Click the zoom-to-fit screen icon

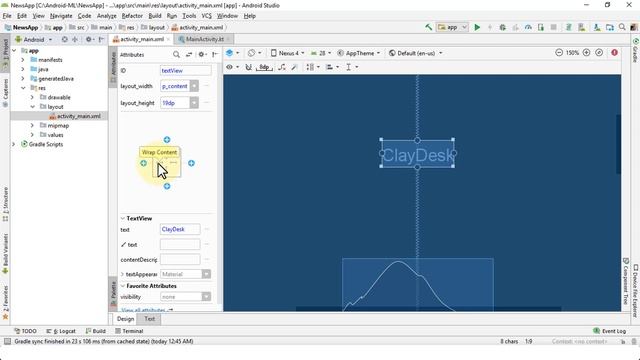pos(599,53)
